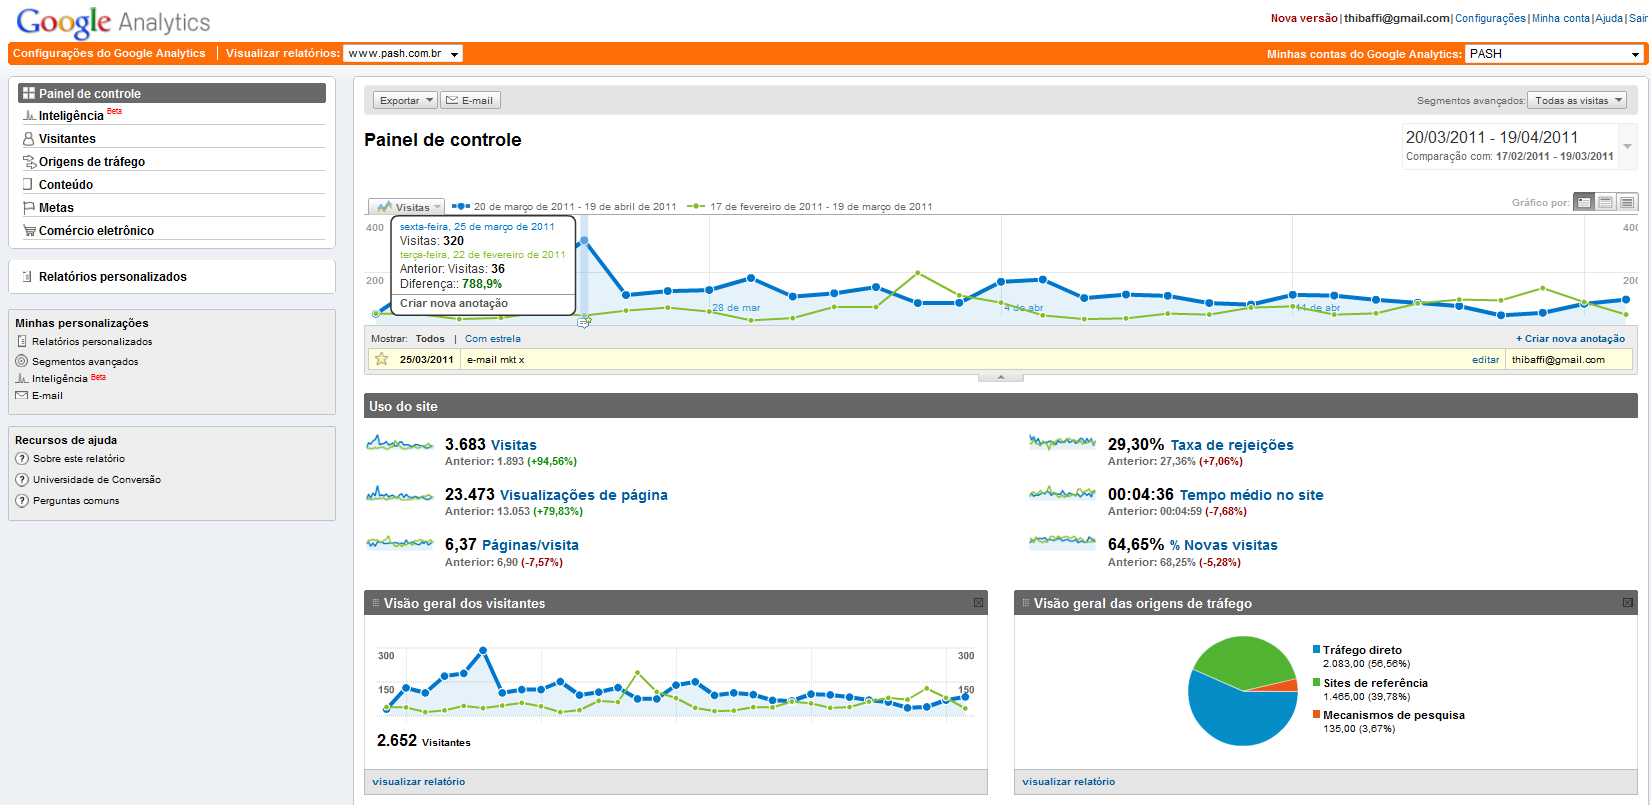Click visualizar relatório under traffic sources
This screenshot has width=1651, height=805.
(1069, 782)
